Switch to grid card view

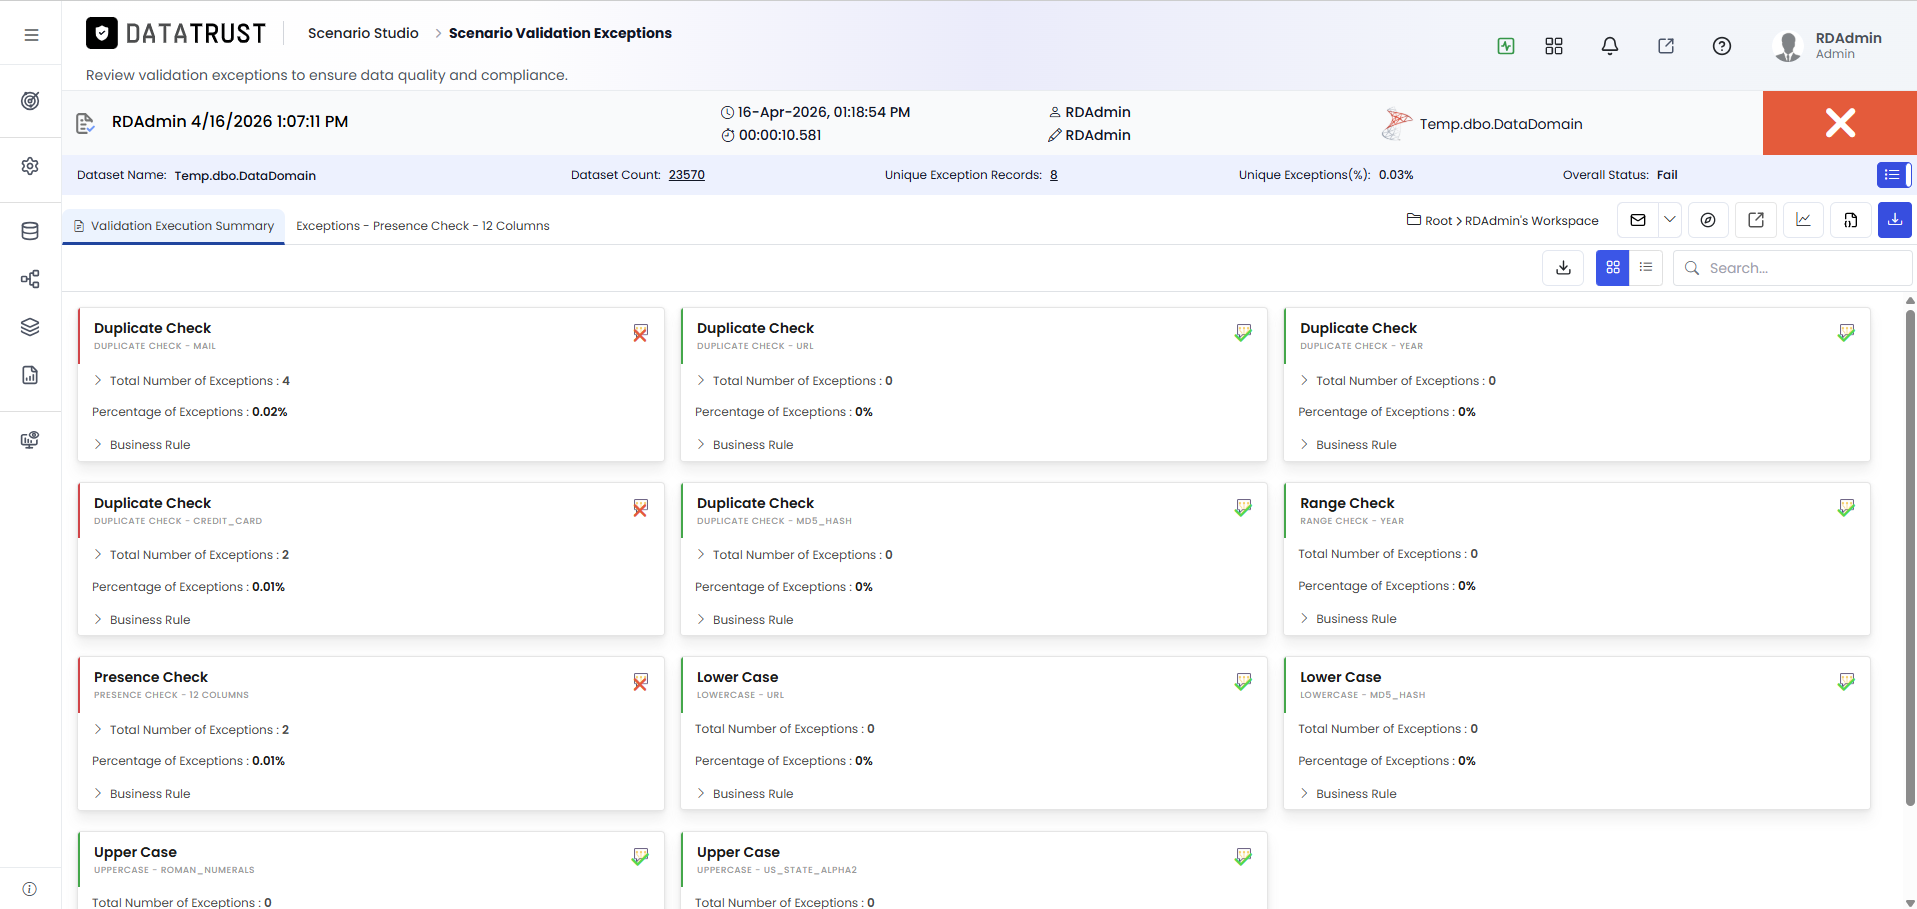coord(1613,268)
